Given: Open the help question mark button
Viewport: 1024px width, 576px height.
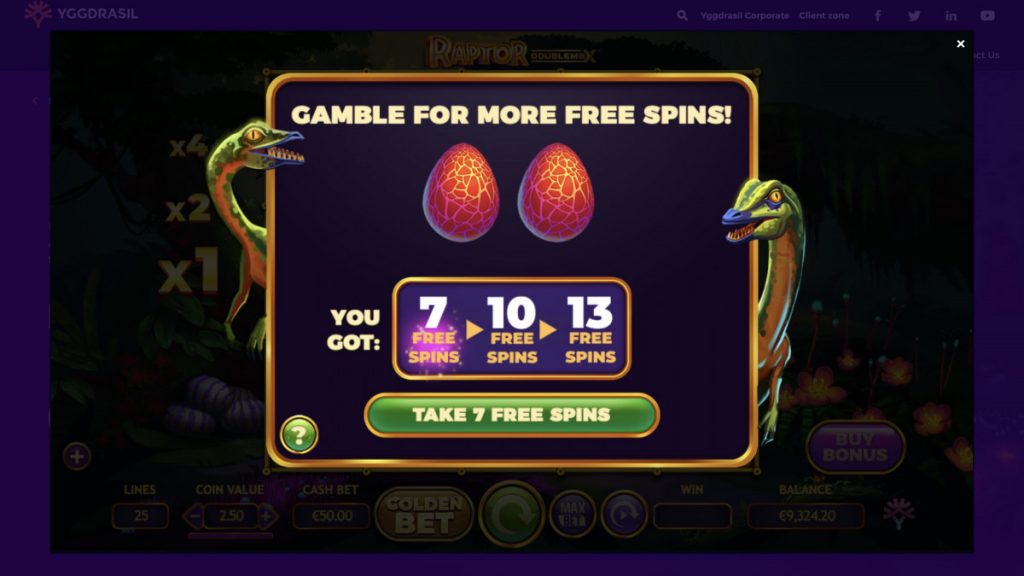Looking at the screenshot, I should (299, 434).
